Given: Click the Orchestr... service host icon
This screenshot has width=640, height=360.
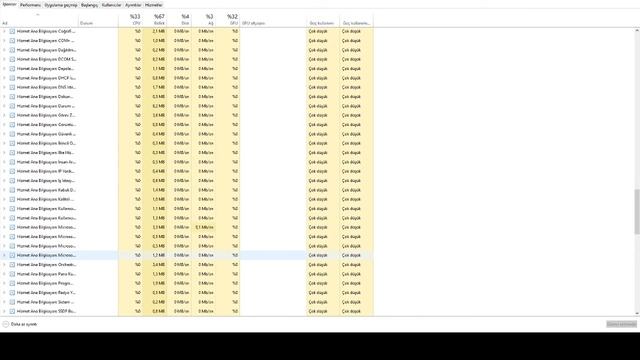Looking at the screenshot, I should pos(12,264).
